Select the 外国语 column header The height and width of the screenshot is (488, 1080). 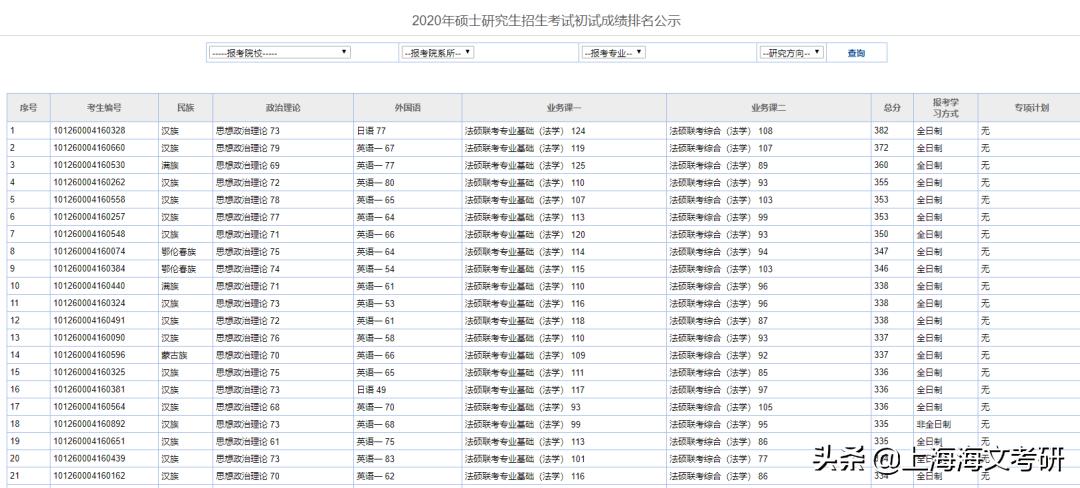click(x=407, y=107)
